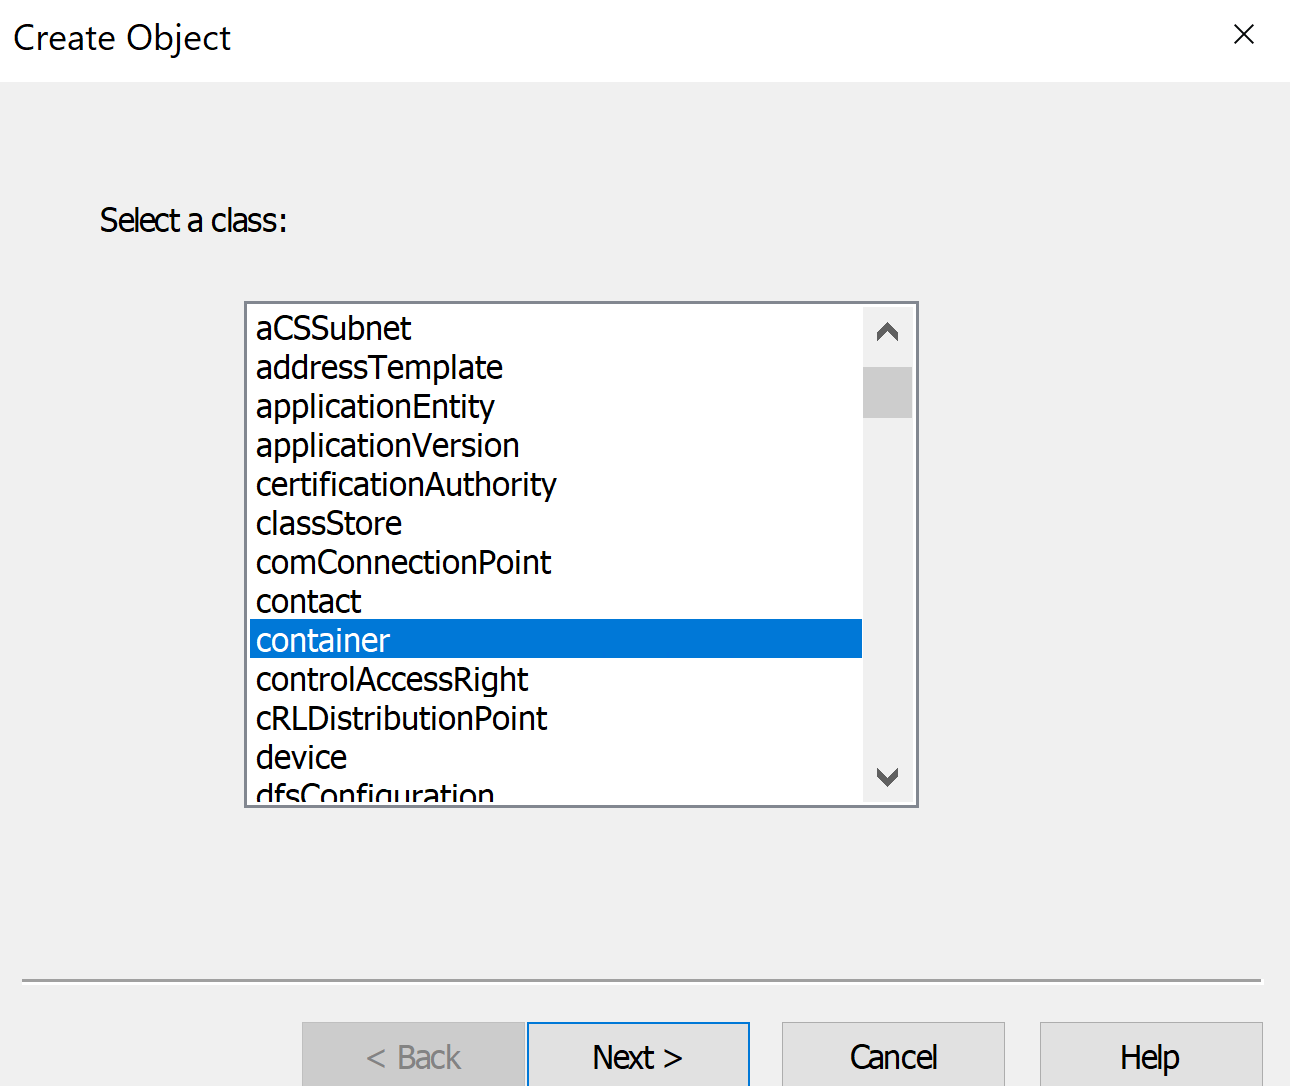Viewport: 1290px width, 1086px height.
Task: Close the Create Object window
Action: [x=1244, y=35]
